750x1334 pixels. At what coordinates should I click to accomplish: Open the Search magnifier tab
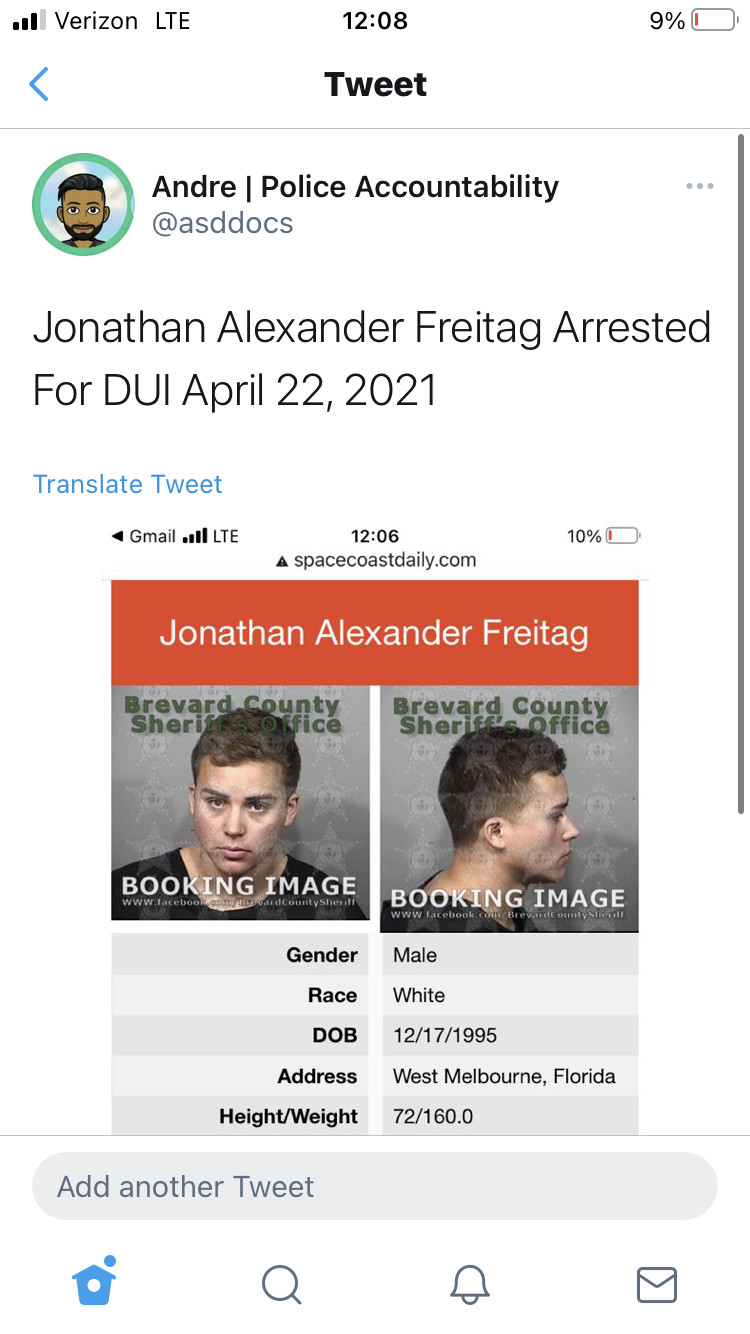point(281,1284)
